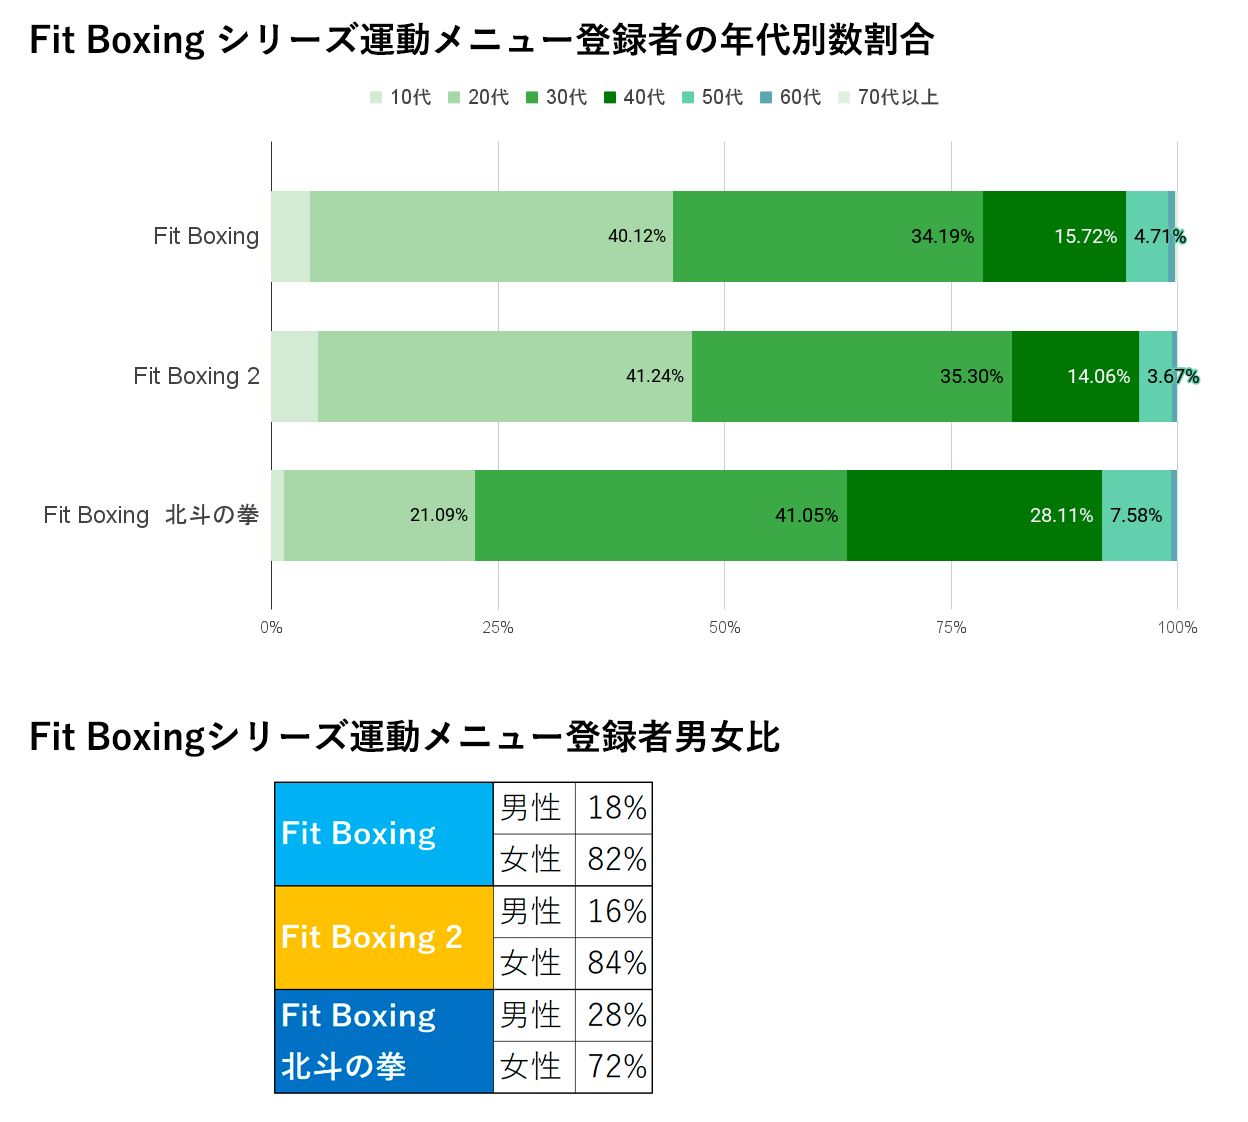This screenshot has height=1122, width=1248.
Task: Click the Fit Boxing 2 y-axis label
Action: [x=196, y=376]
